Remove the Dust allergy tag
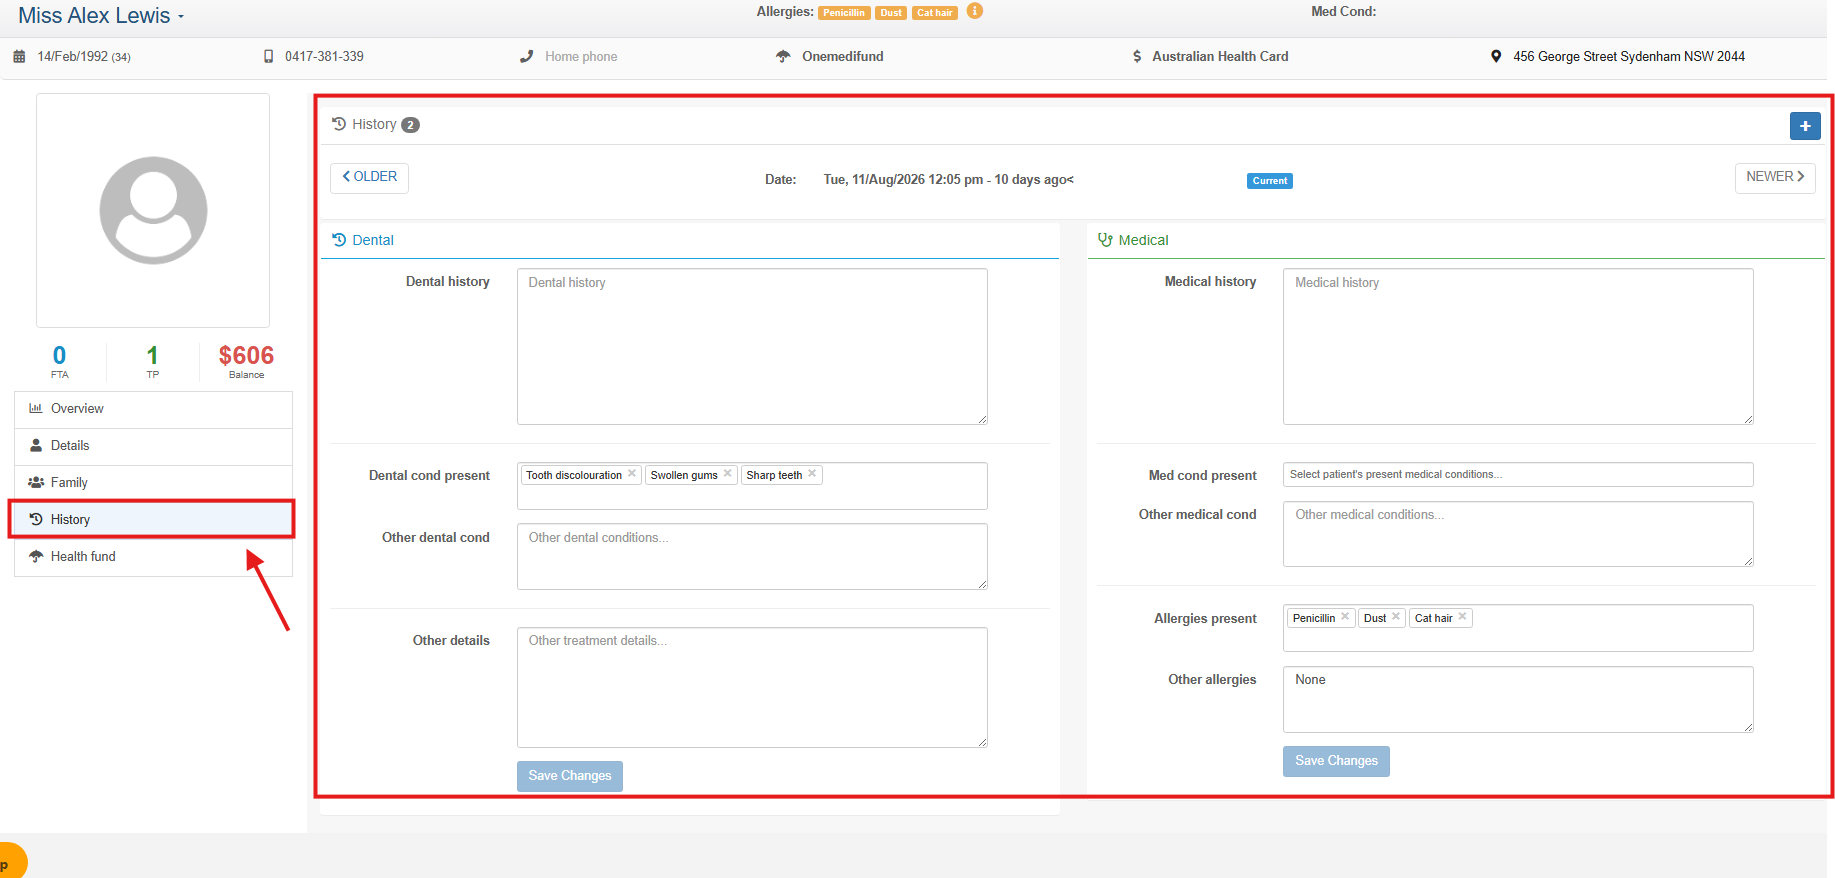This screenshot has width=1835, height=878. point(1396,617)
